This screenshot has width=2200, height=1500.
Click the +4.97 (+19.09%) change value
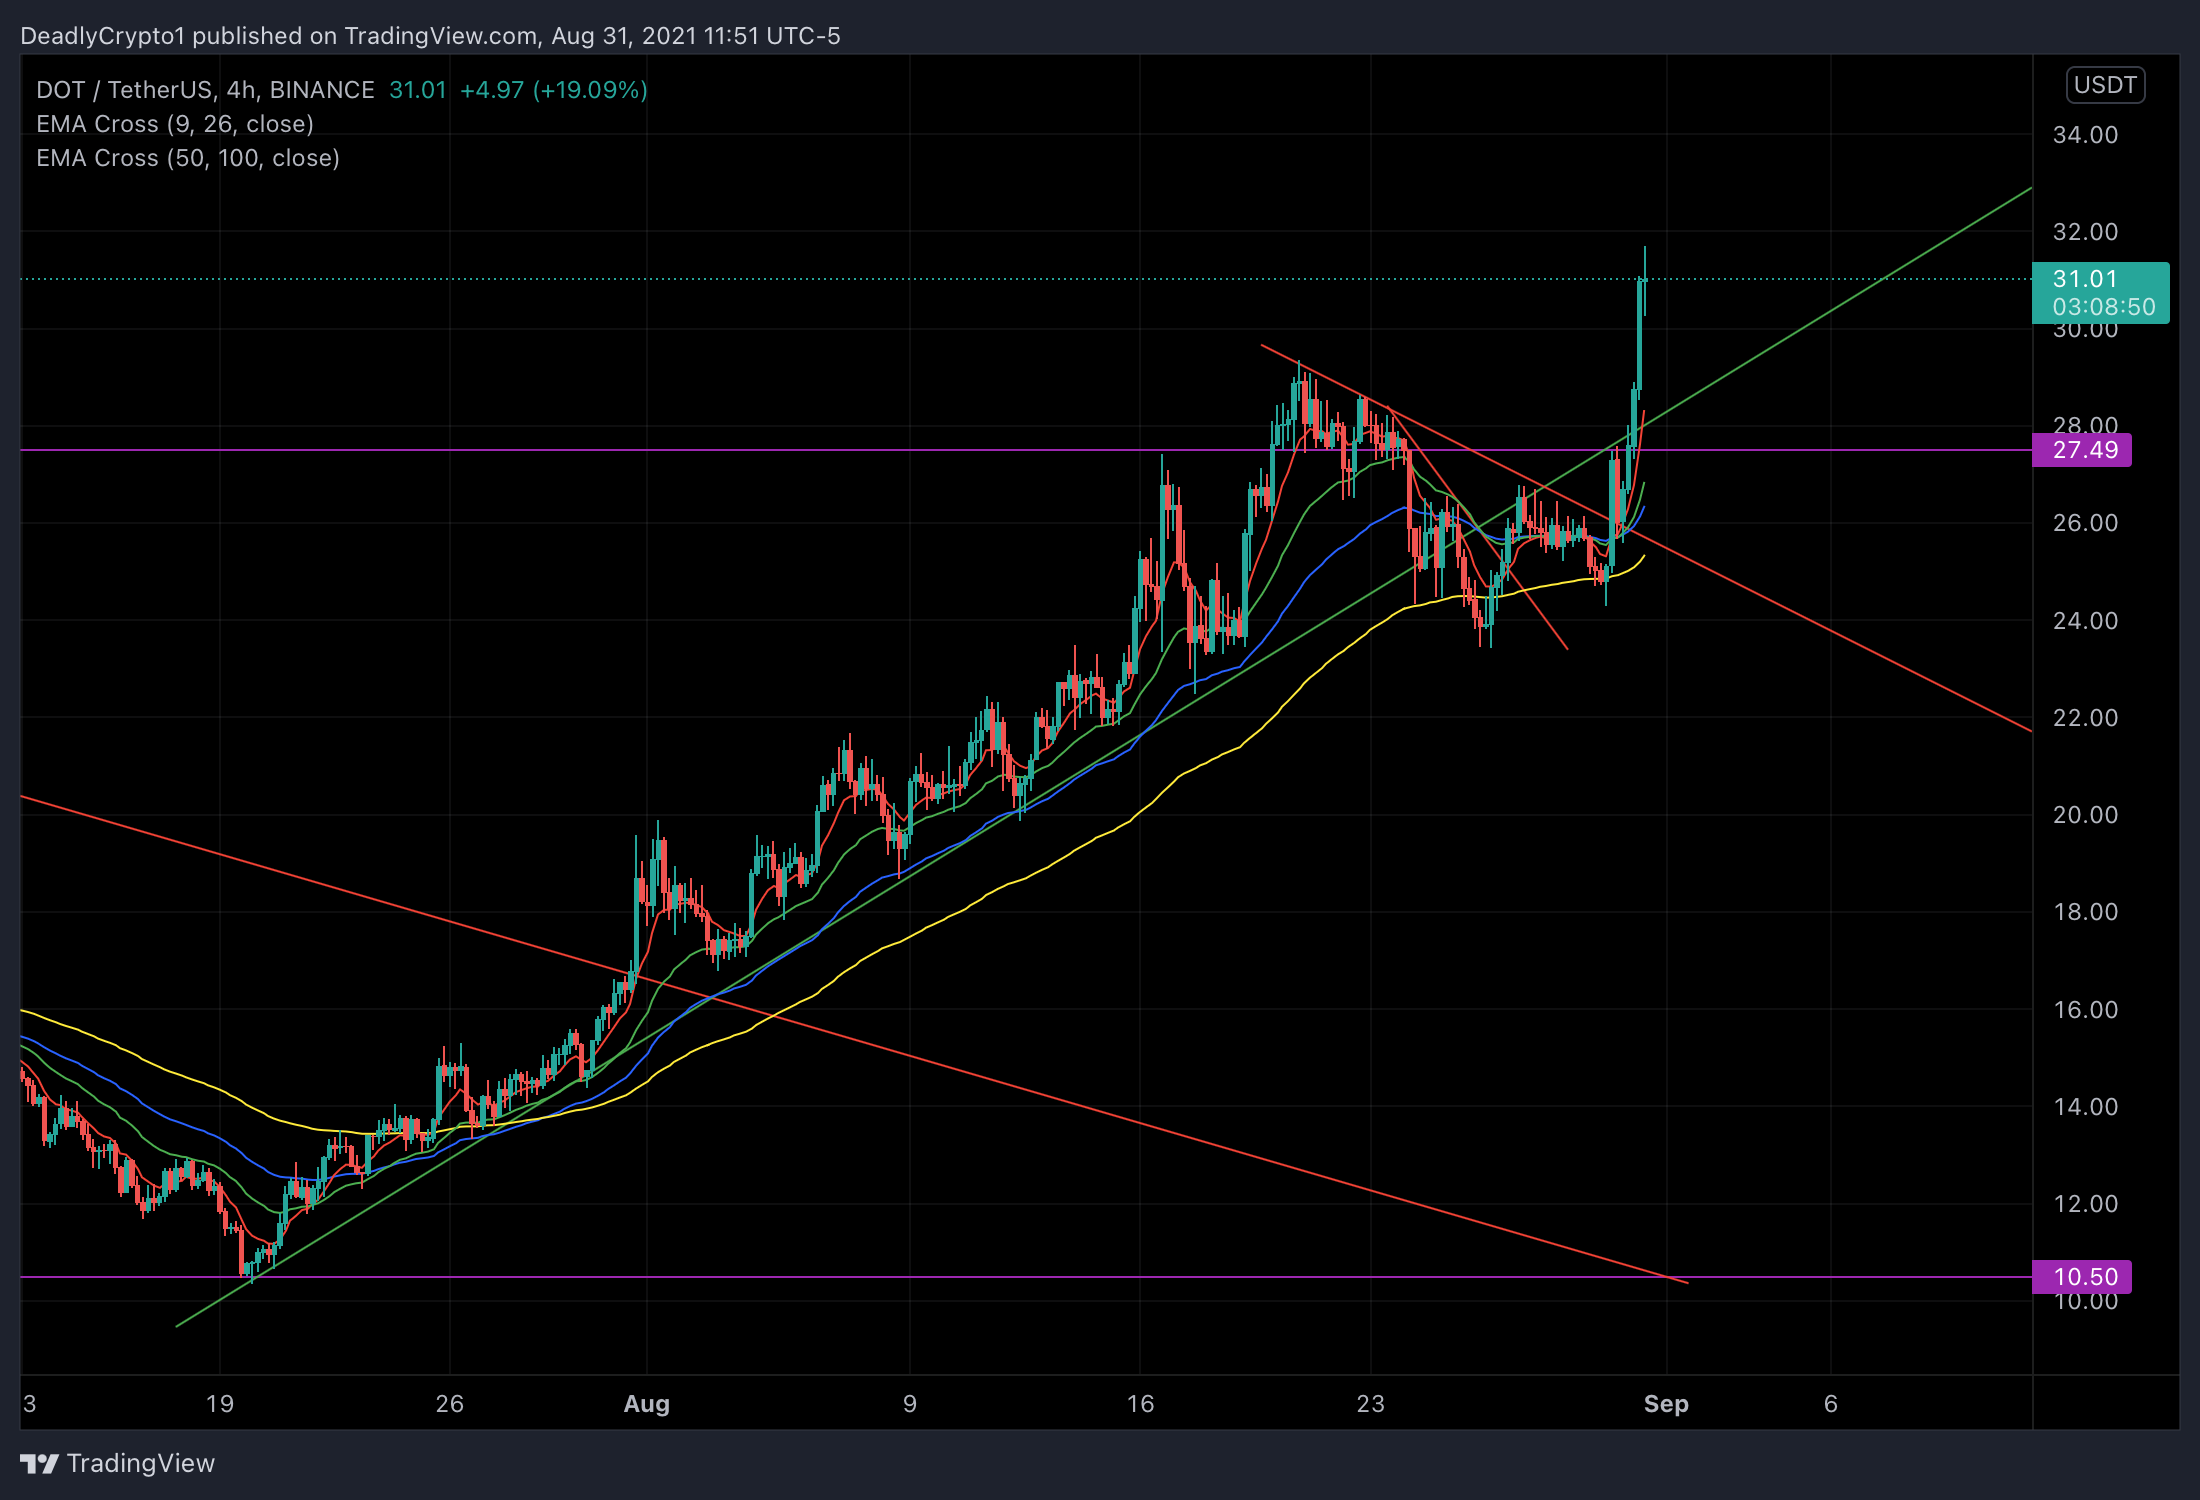[x=553, y=90]
